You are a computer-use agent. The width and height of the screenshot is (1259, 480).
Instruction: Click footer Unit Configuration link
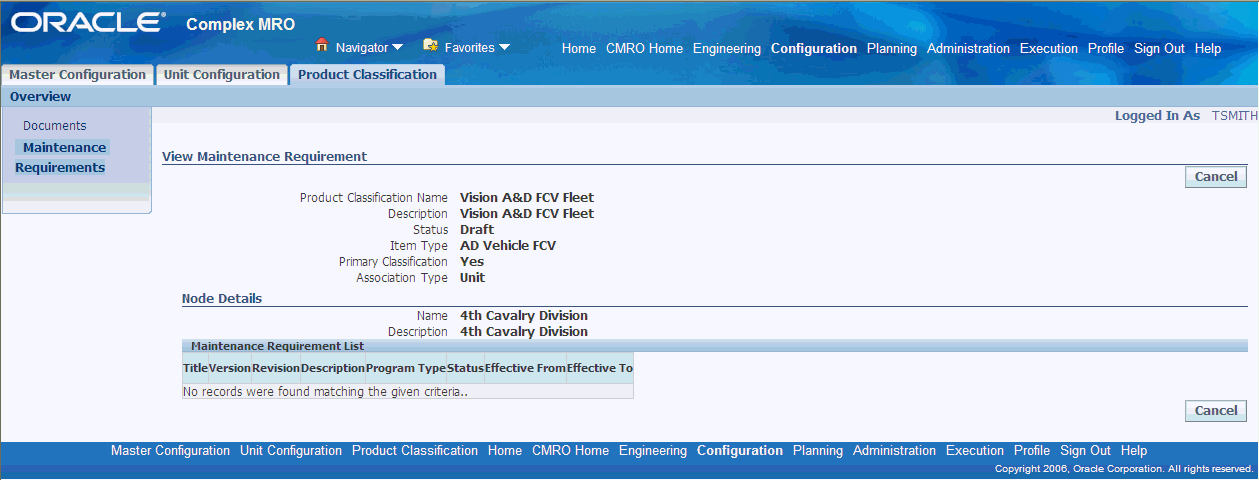(x=291, y=451)
